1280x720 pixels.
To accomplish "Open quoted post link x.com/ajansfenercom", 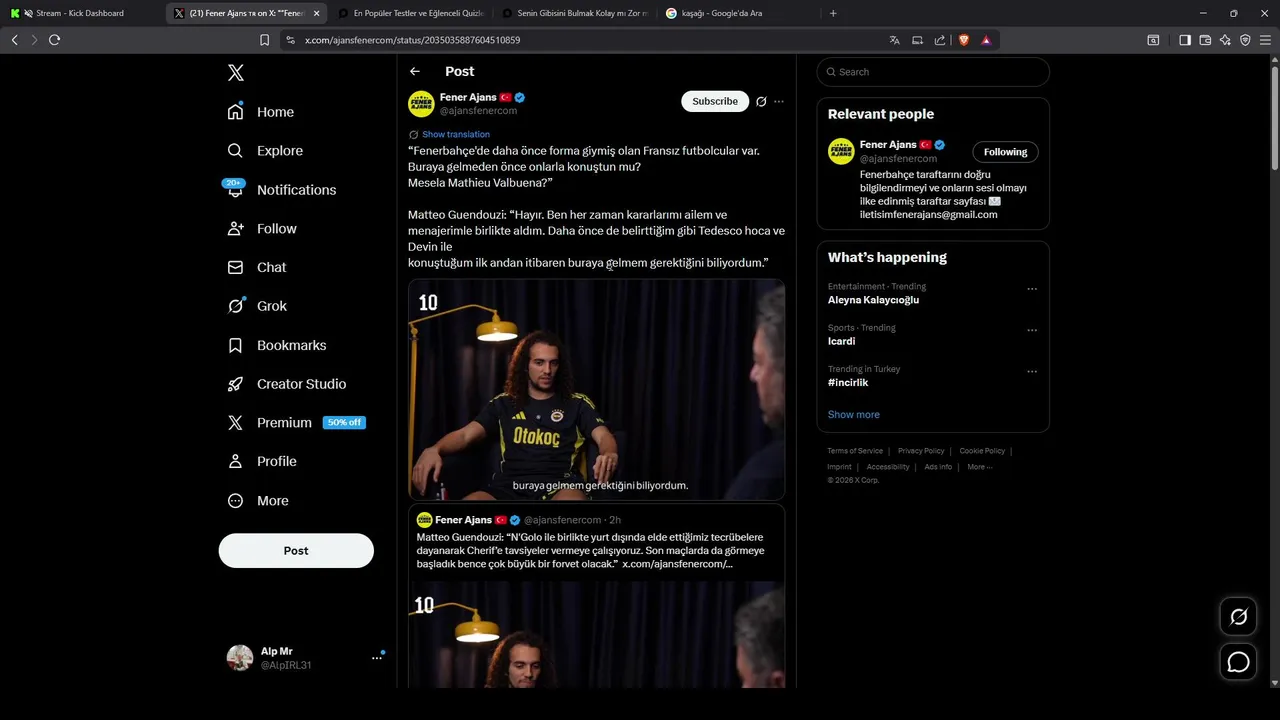I will point(677,564).
